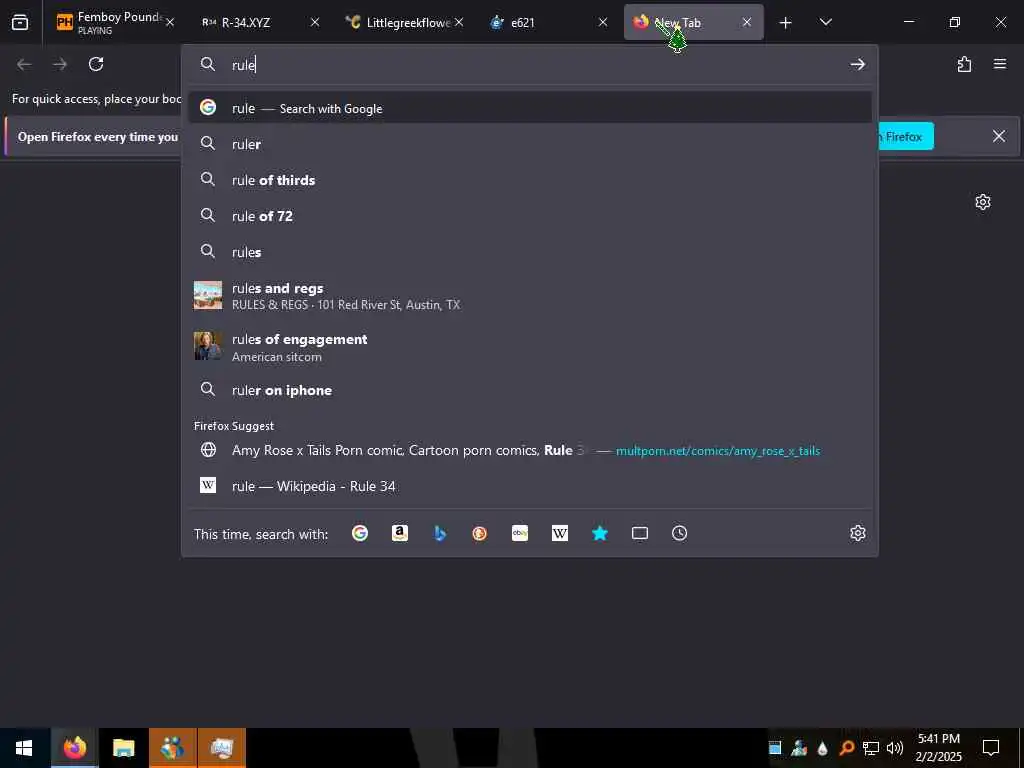Open Firefox View from the tab strip
This screenshot has height=768, width=1024.
(x=20, y=22)
